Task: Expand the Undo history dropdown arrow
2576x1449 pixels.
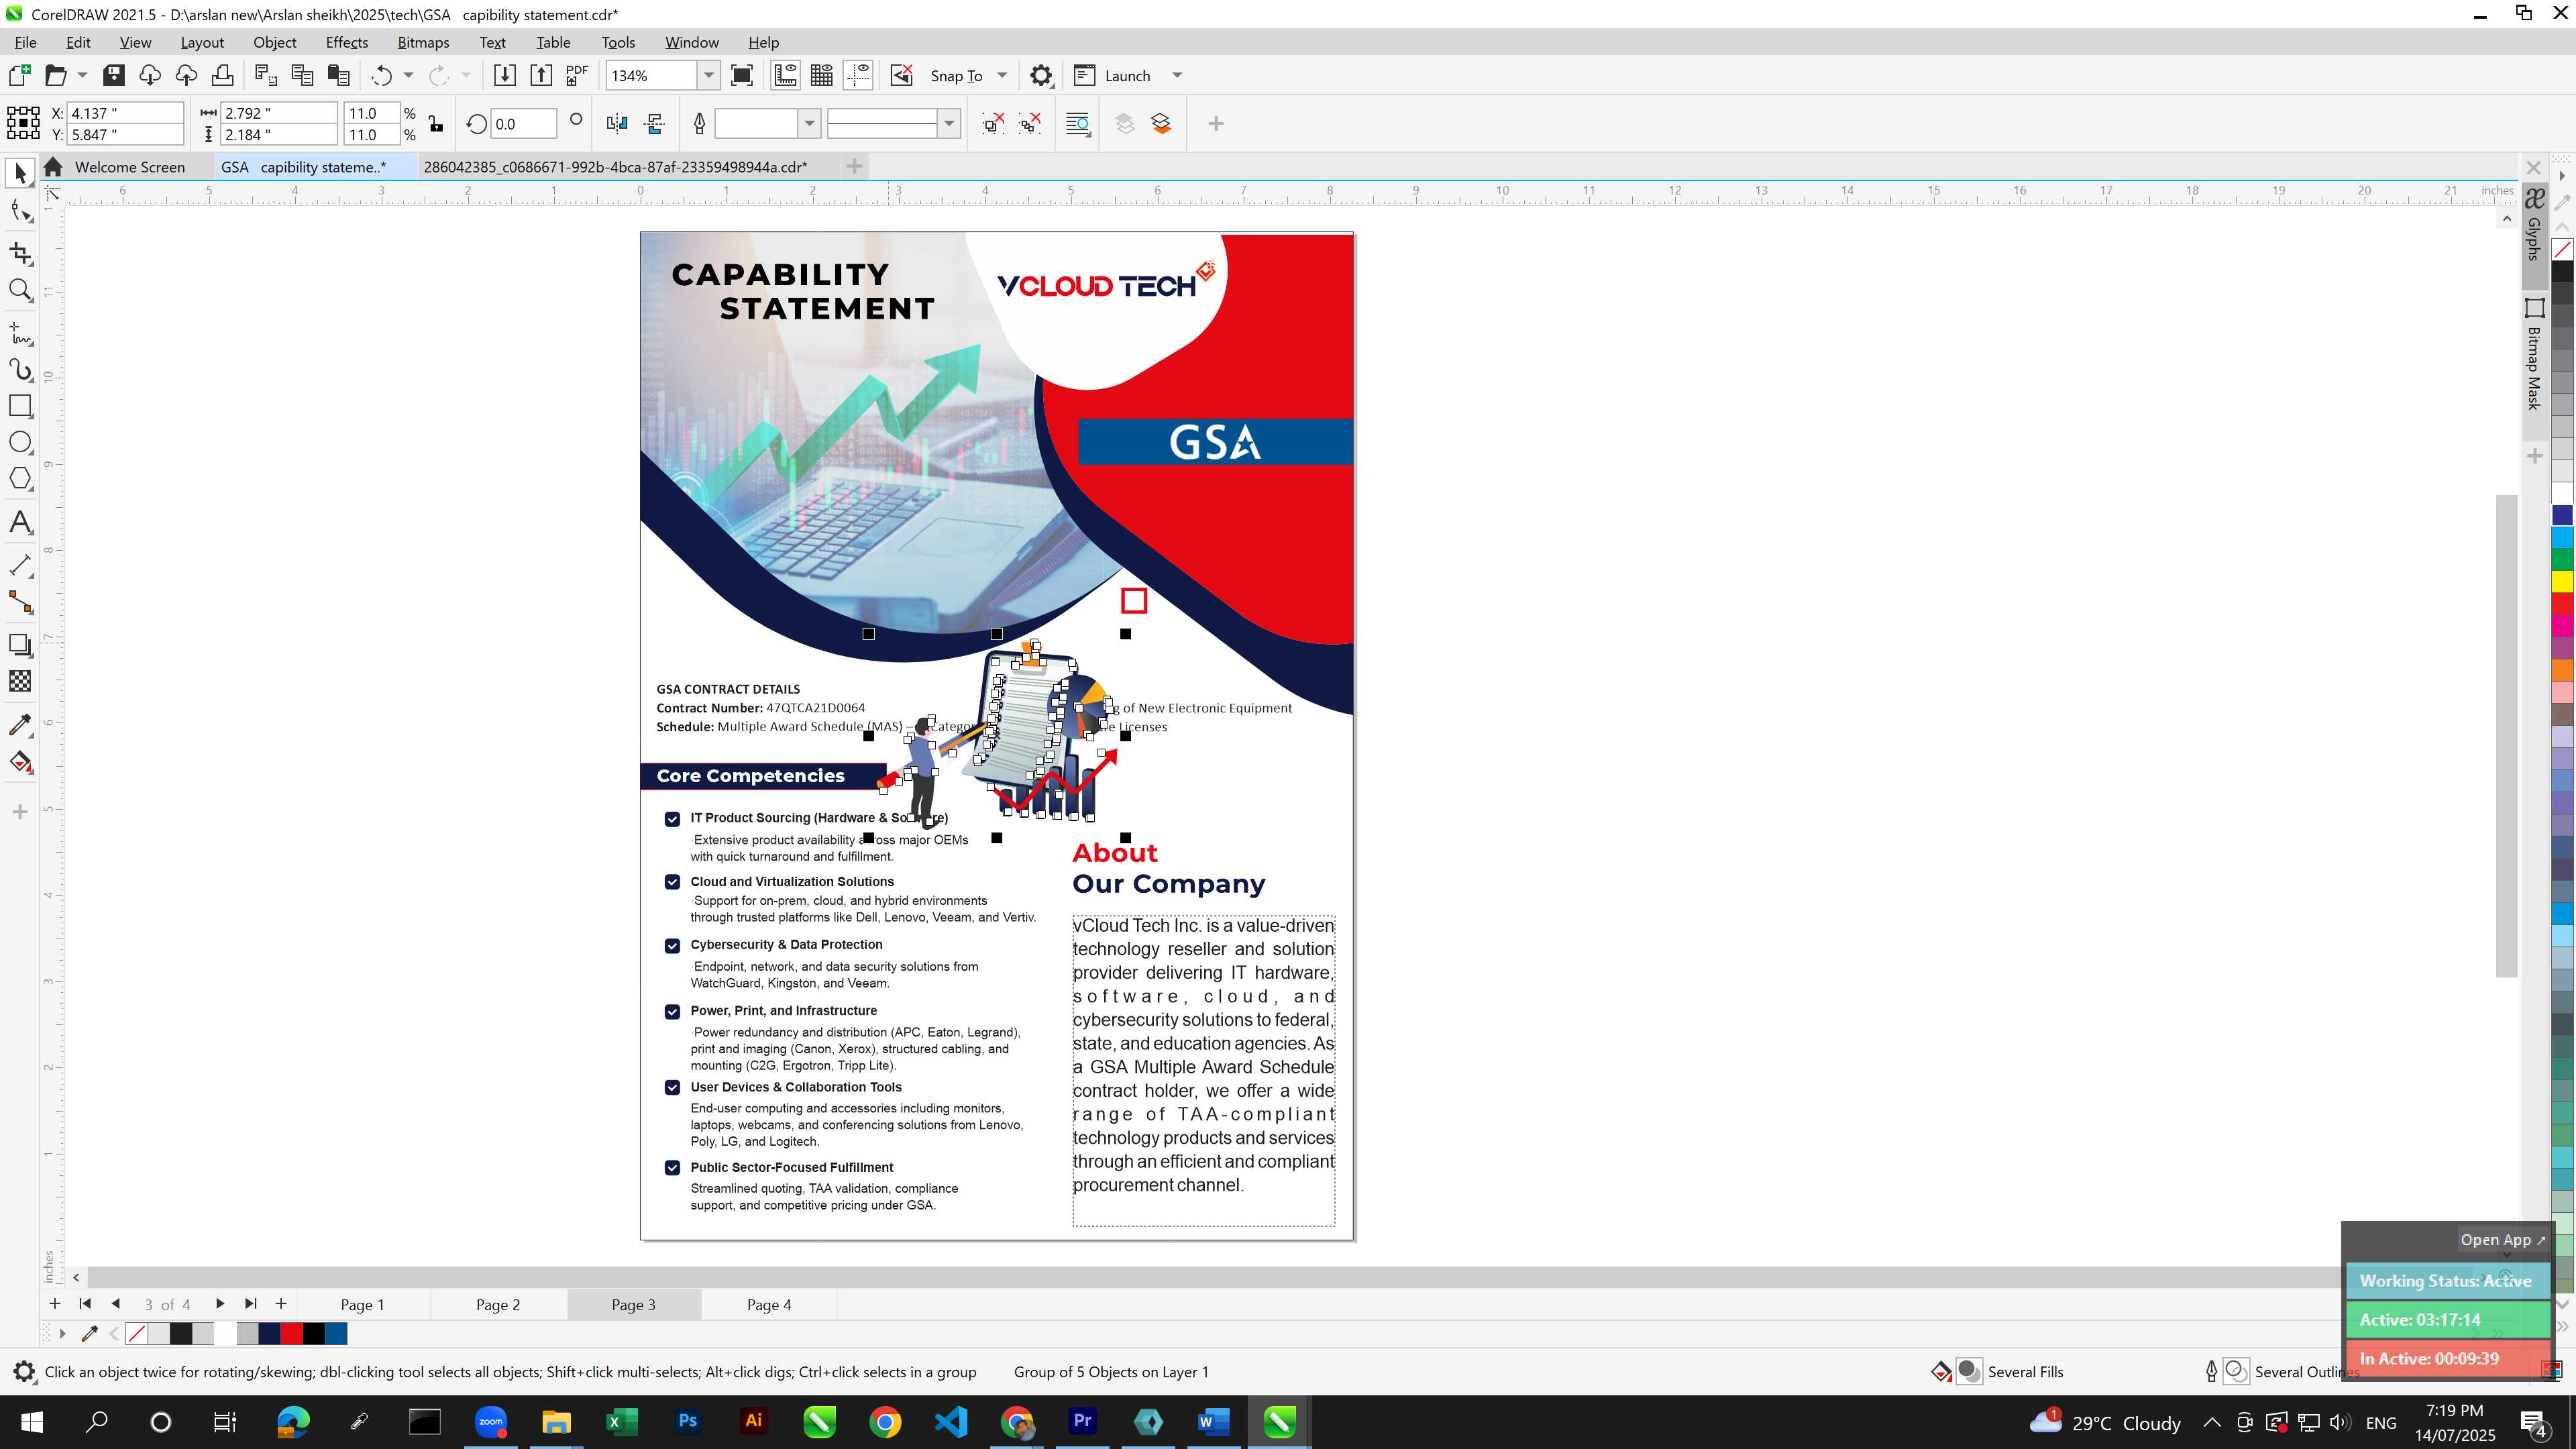Action: [408, 75]
